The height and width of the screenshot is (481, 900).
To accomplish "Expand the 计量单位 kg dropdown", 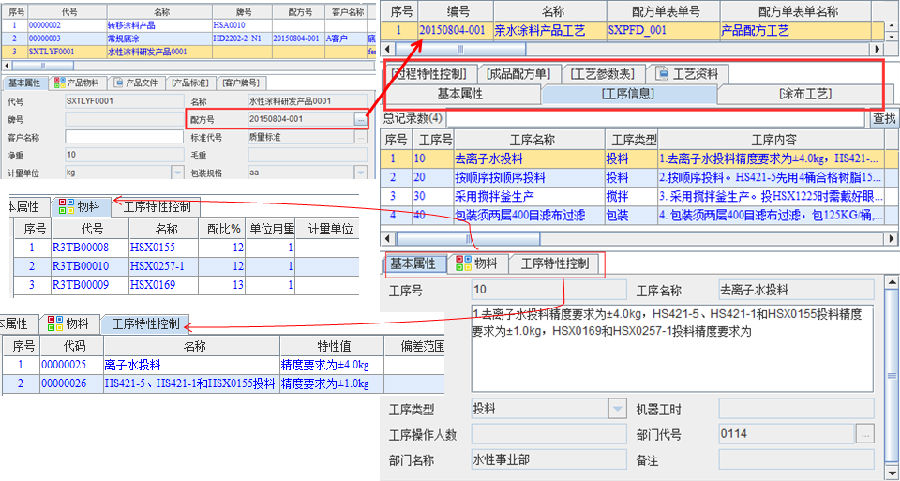I will [x=177, y=172].
